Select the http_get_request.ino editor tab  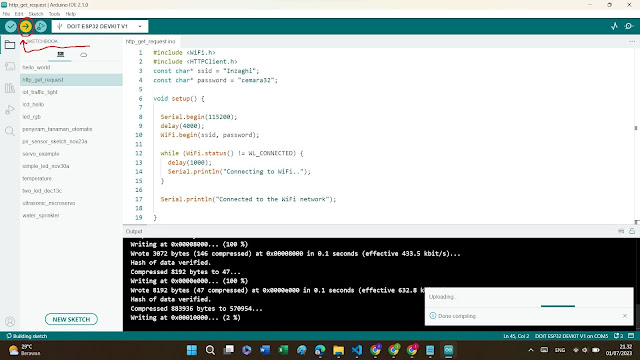(151, 41)
